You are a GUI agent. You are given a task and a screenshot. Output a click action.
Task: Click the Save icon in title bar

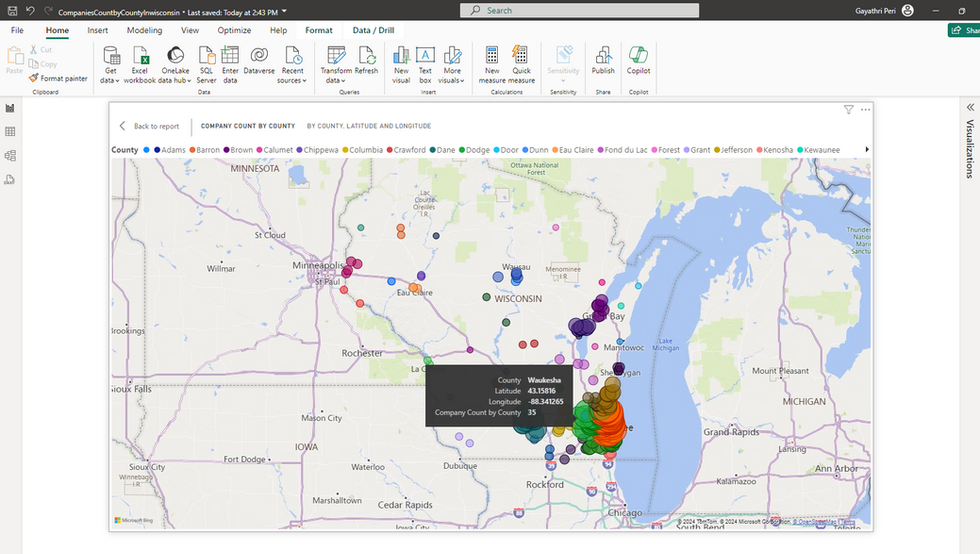pyautogui.click(x=12, y=11)
